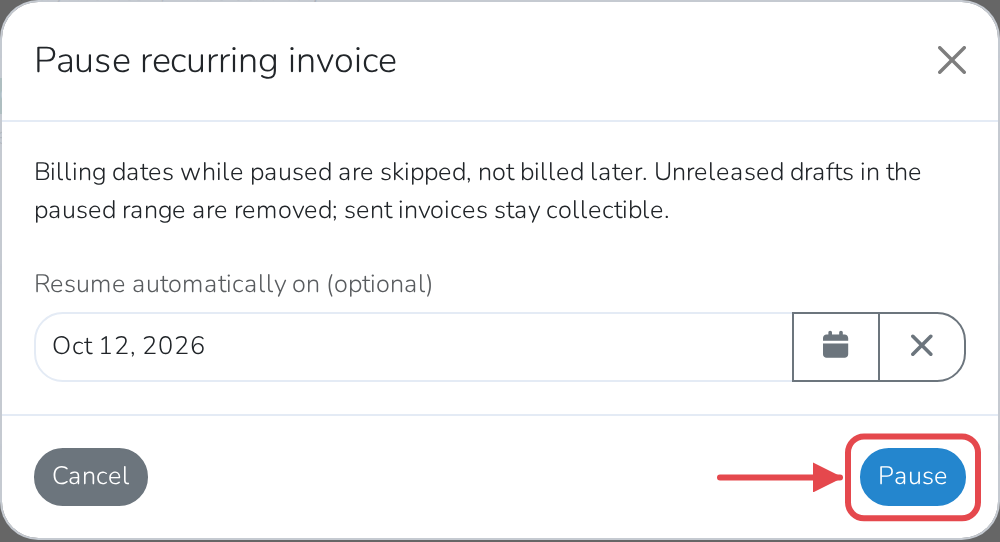Click the 'Pause recurring invoice' dialog title
This screenshot has height=542, width=1000.
click(x=216, y=61)
